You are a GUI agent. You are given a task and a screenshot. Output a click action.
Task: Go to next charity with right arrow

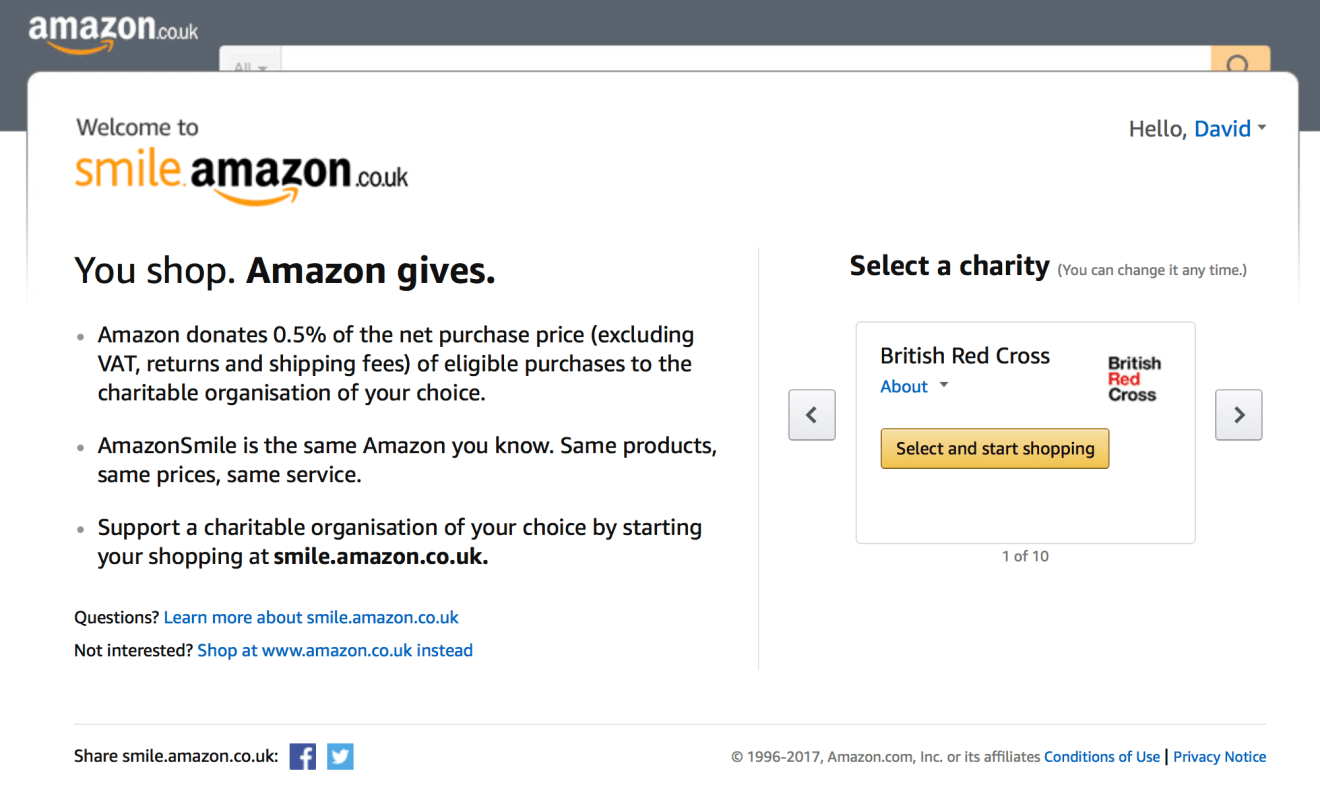pyautogui.click(x=1238, y=415)
